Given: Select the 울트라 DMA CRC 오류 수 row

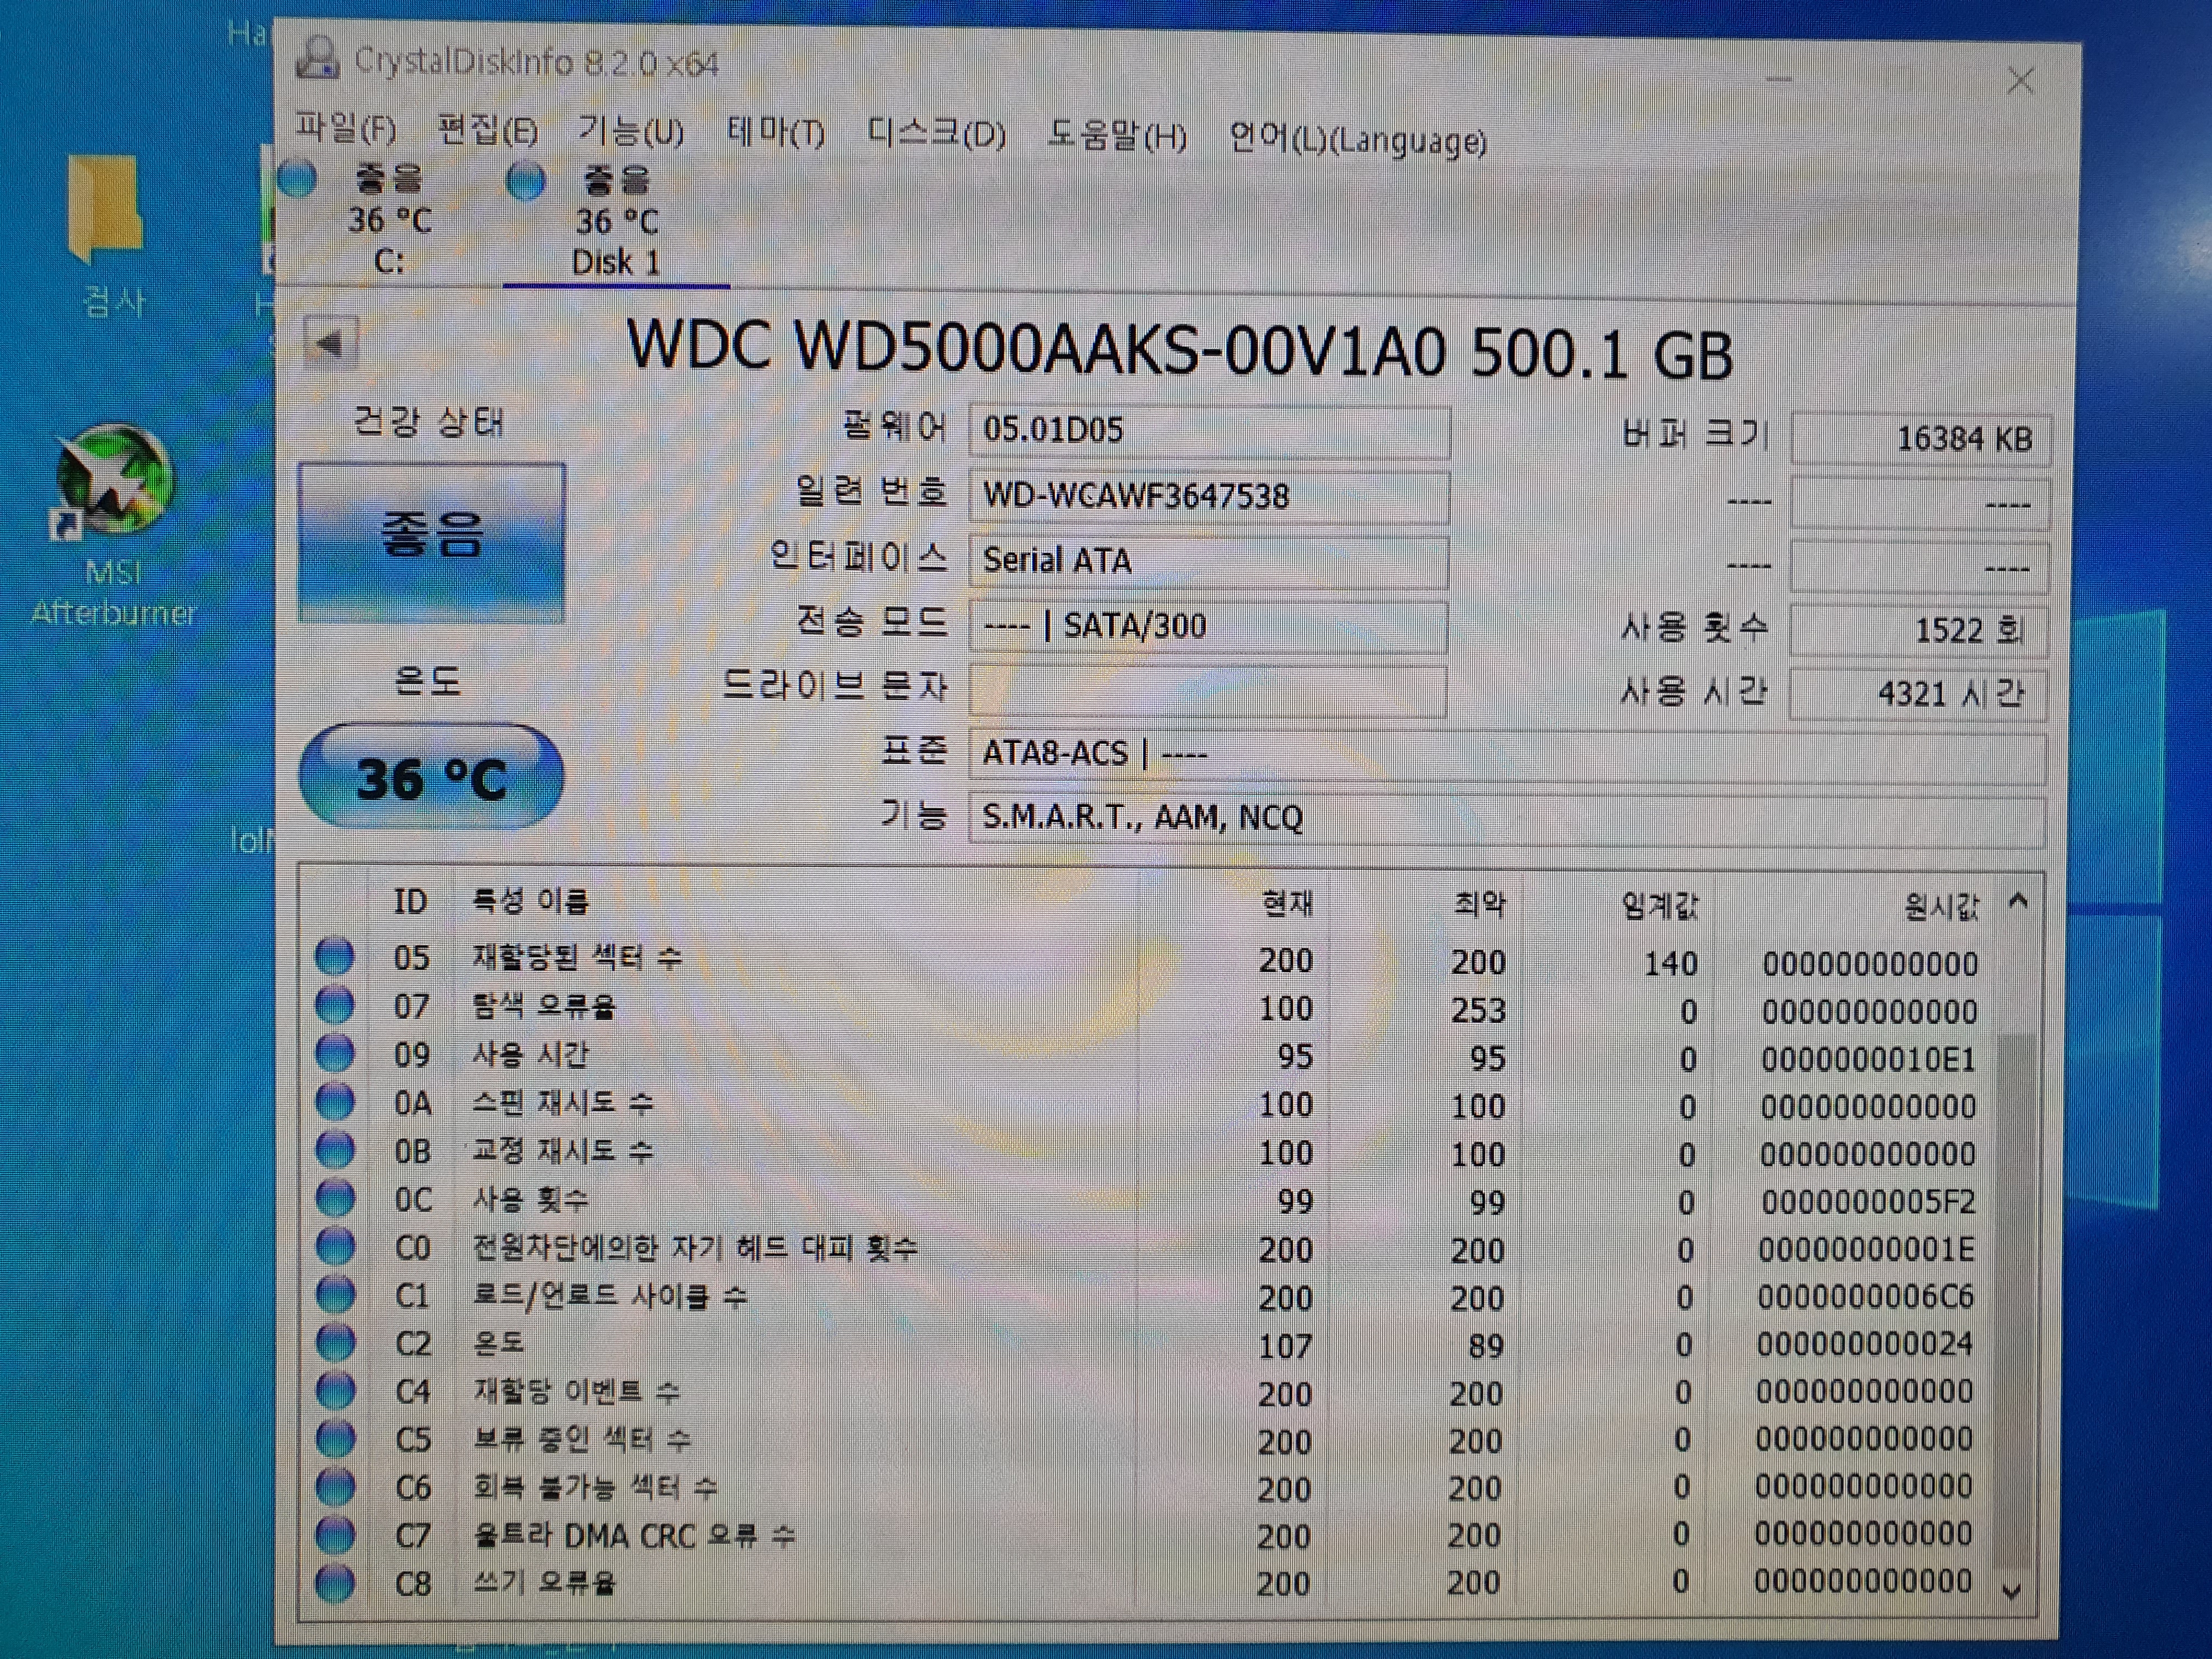Looking at the screenshot, I should click(1145, 1535).
